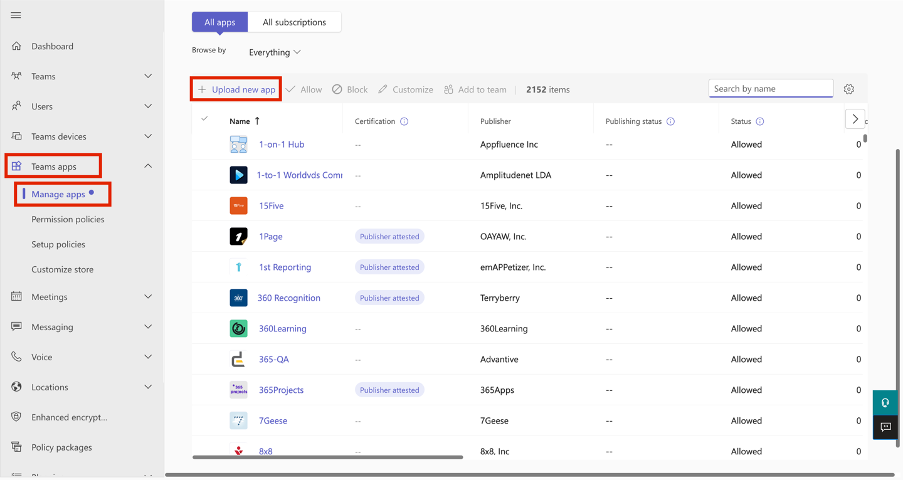This screenshot has width=904, height=481.
Task: Expand the Messaging navigation section
Action: pos(148,326)
